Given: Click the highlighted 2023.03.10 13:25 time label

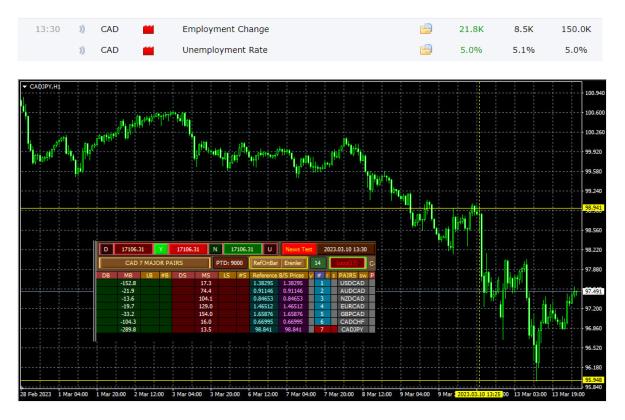Looking at the screenshot, I should (x=479, y=394).
